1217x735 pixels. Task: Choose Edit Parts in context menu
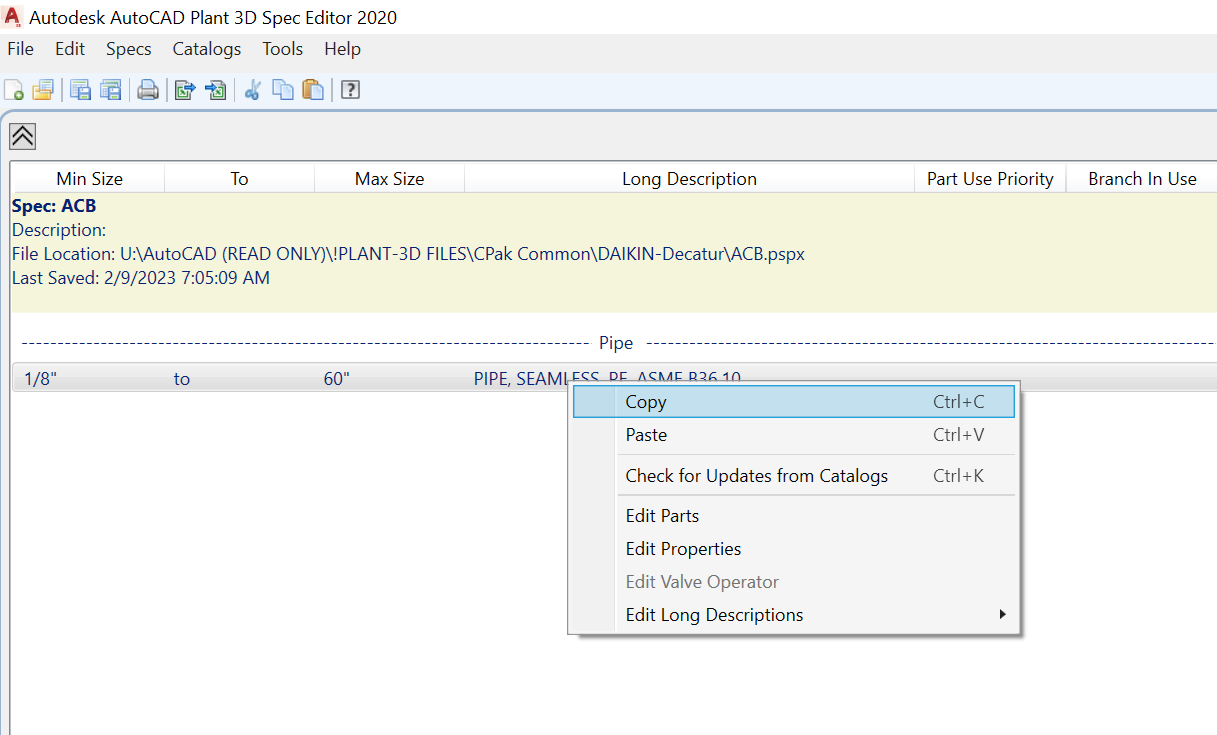pyautogui.click(x=794, y=516)
